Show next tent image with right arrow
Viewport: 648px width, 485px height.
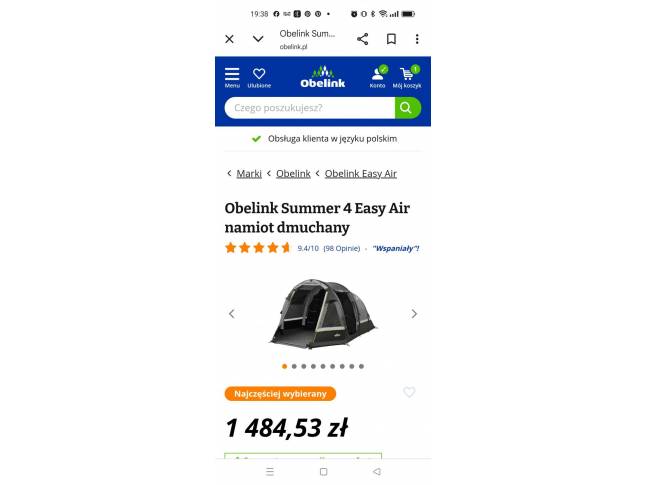414,314
